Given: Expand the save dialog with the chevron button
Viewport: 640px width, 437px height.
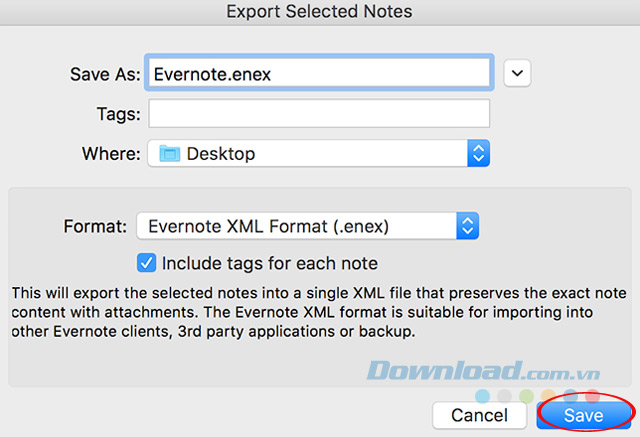Looking at the screenshot, I should click(x=517, y=73).
